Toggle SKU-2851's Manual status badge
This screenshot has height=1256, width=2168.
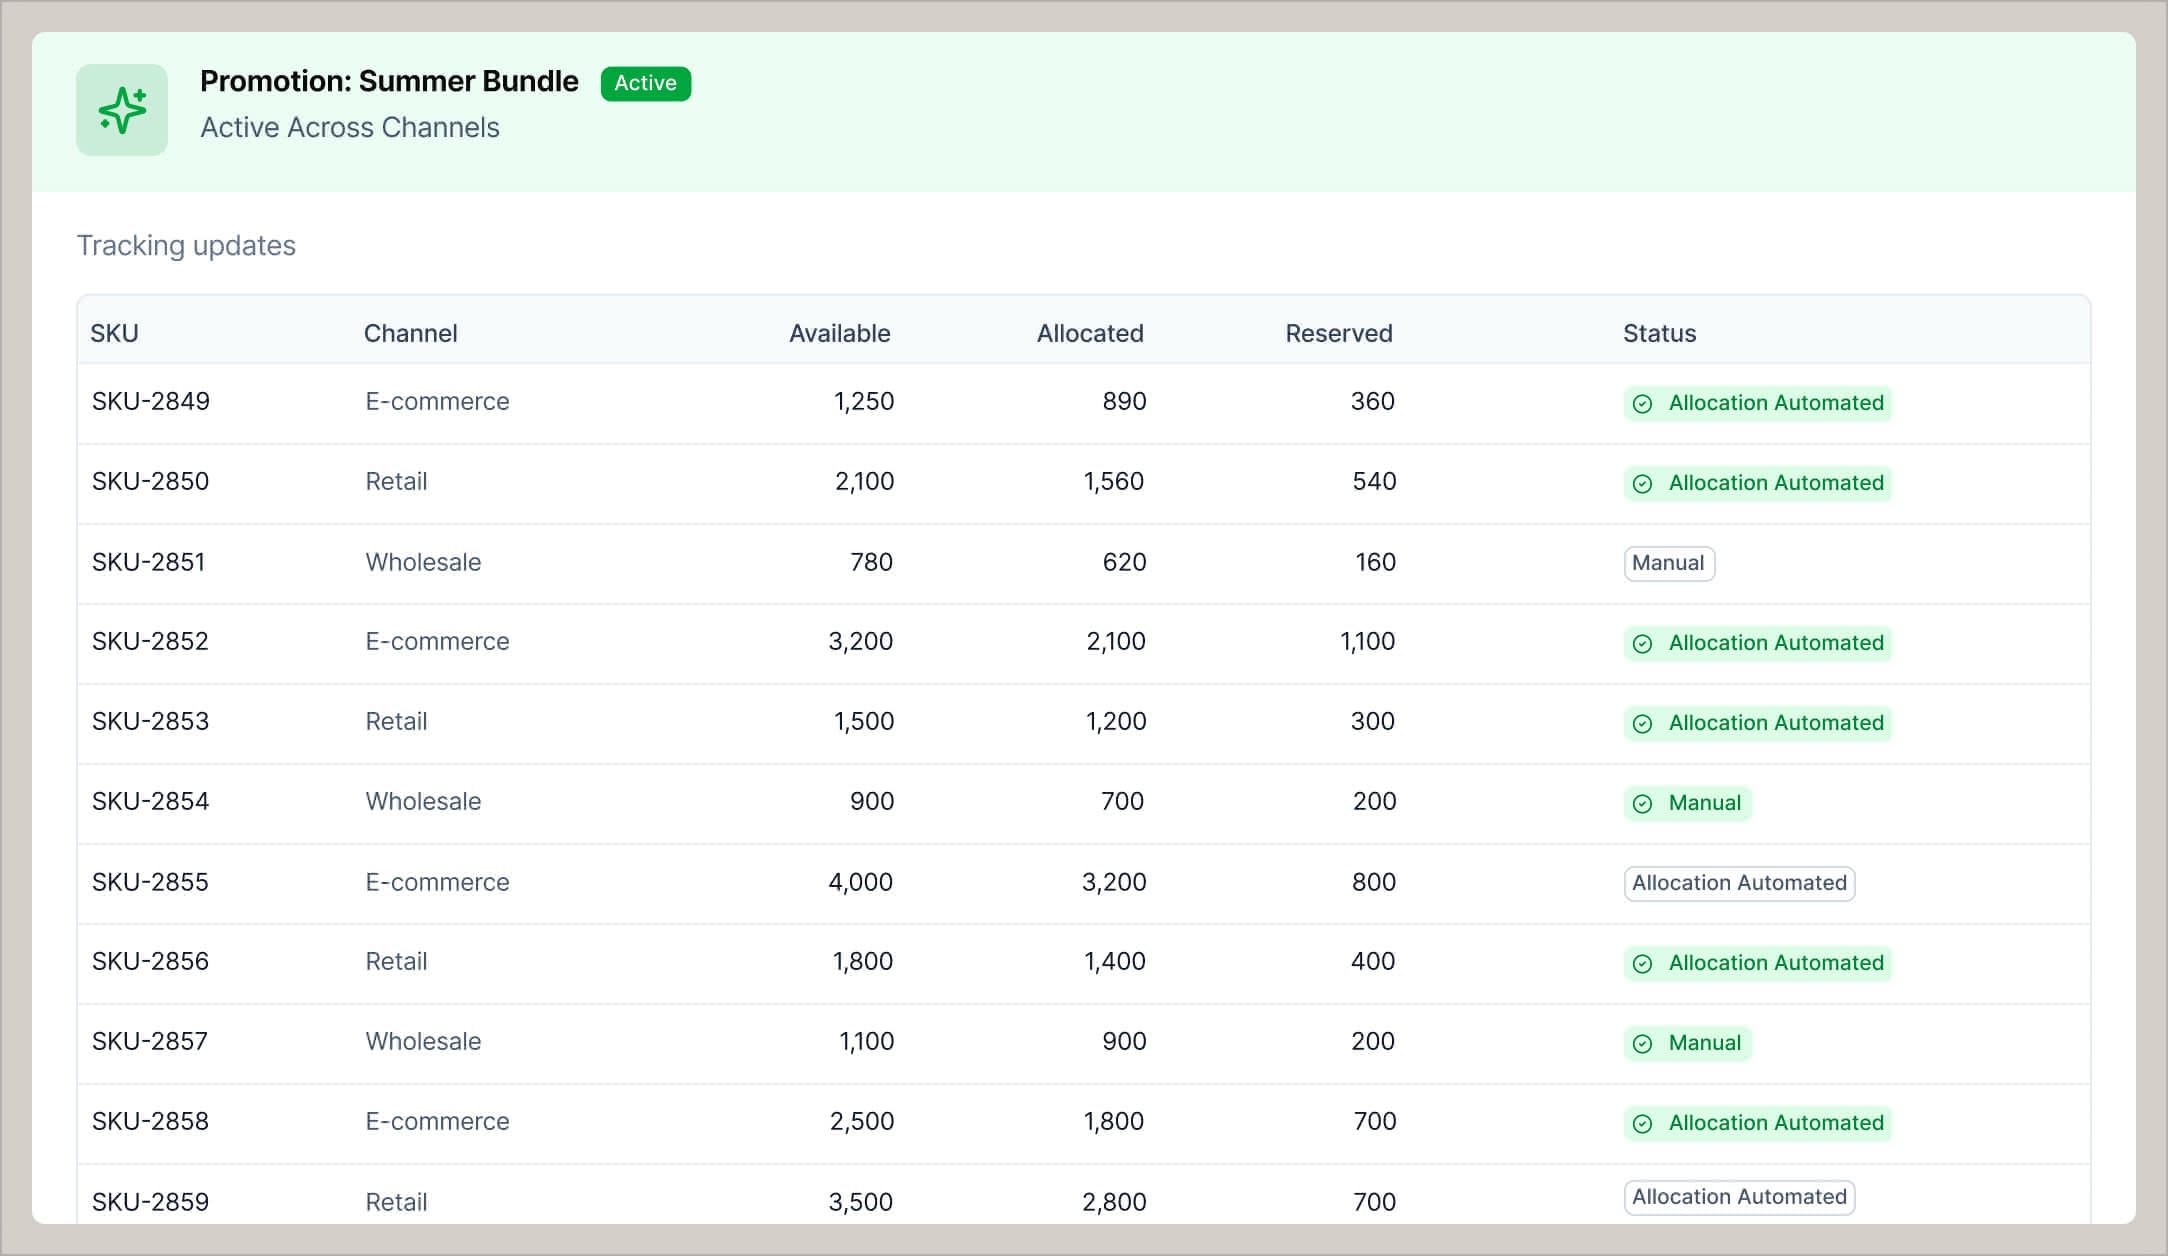pos(1668,562)
